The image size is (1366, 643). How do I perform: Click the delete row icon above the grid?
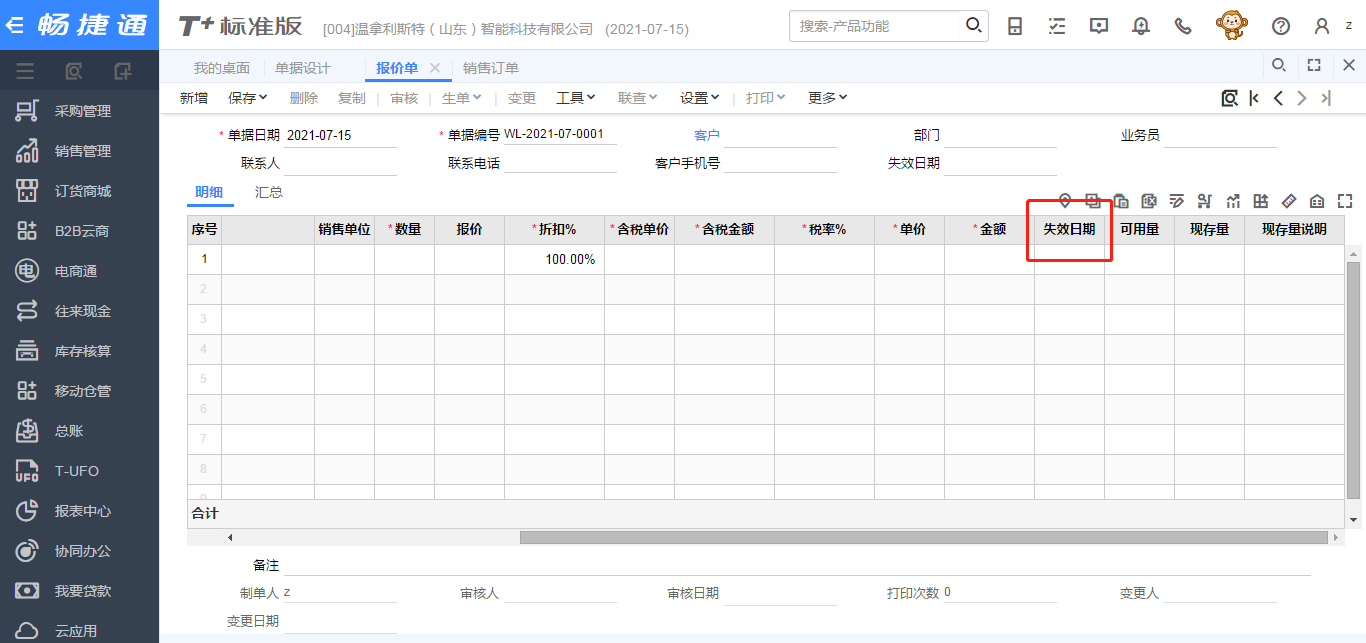click(x=1149, y=201)
